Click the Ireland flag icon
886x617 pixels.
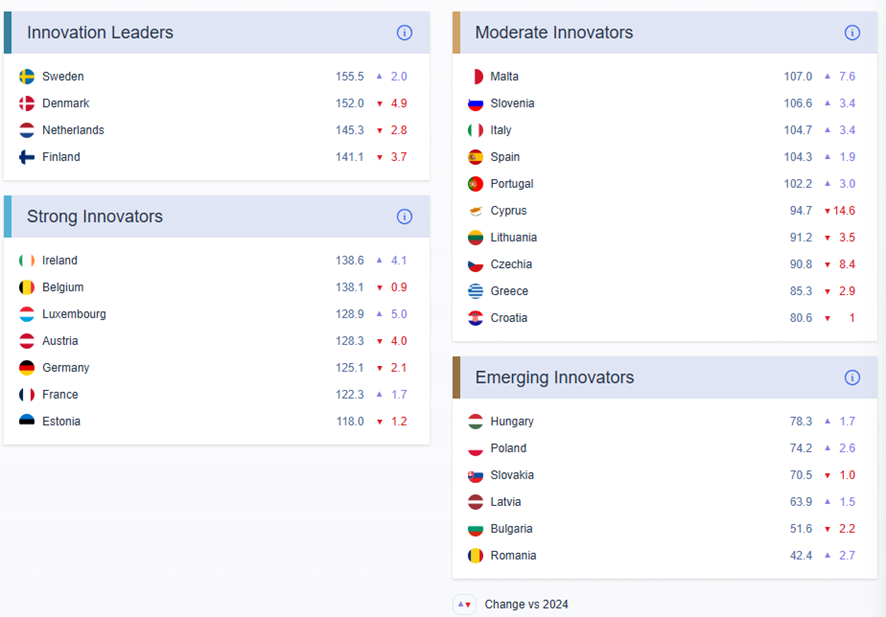click(27, 261)
